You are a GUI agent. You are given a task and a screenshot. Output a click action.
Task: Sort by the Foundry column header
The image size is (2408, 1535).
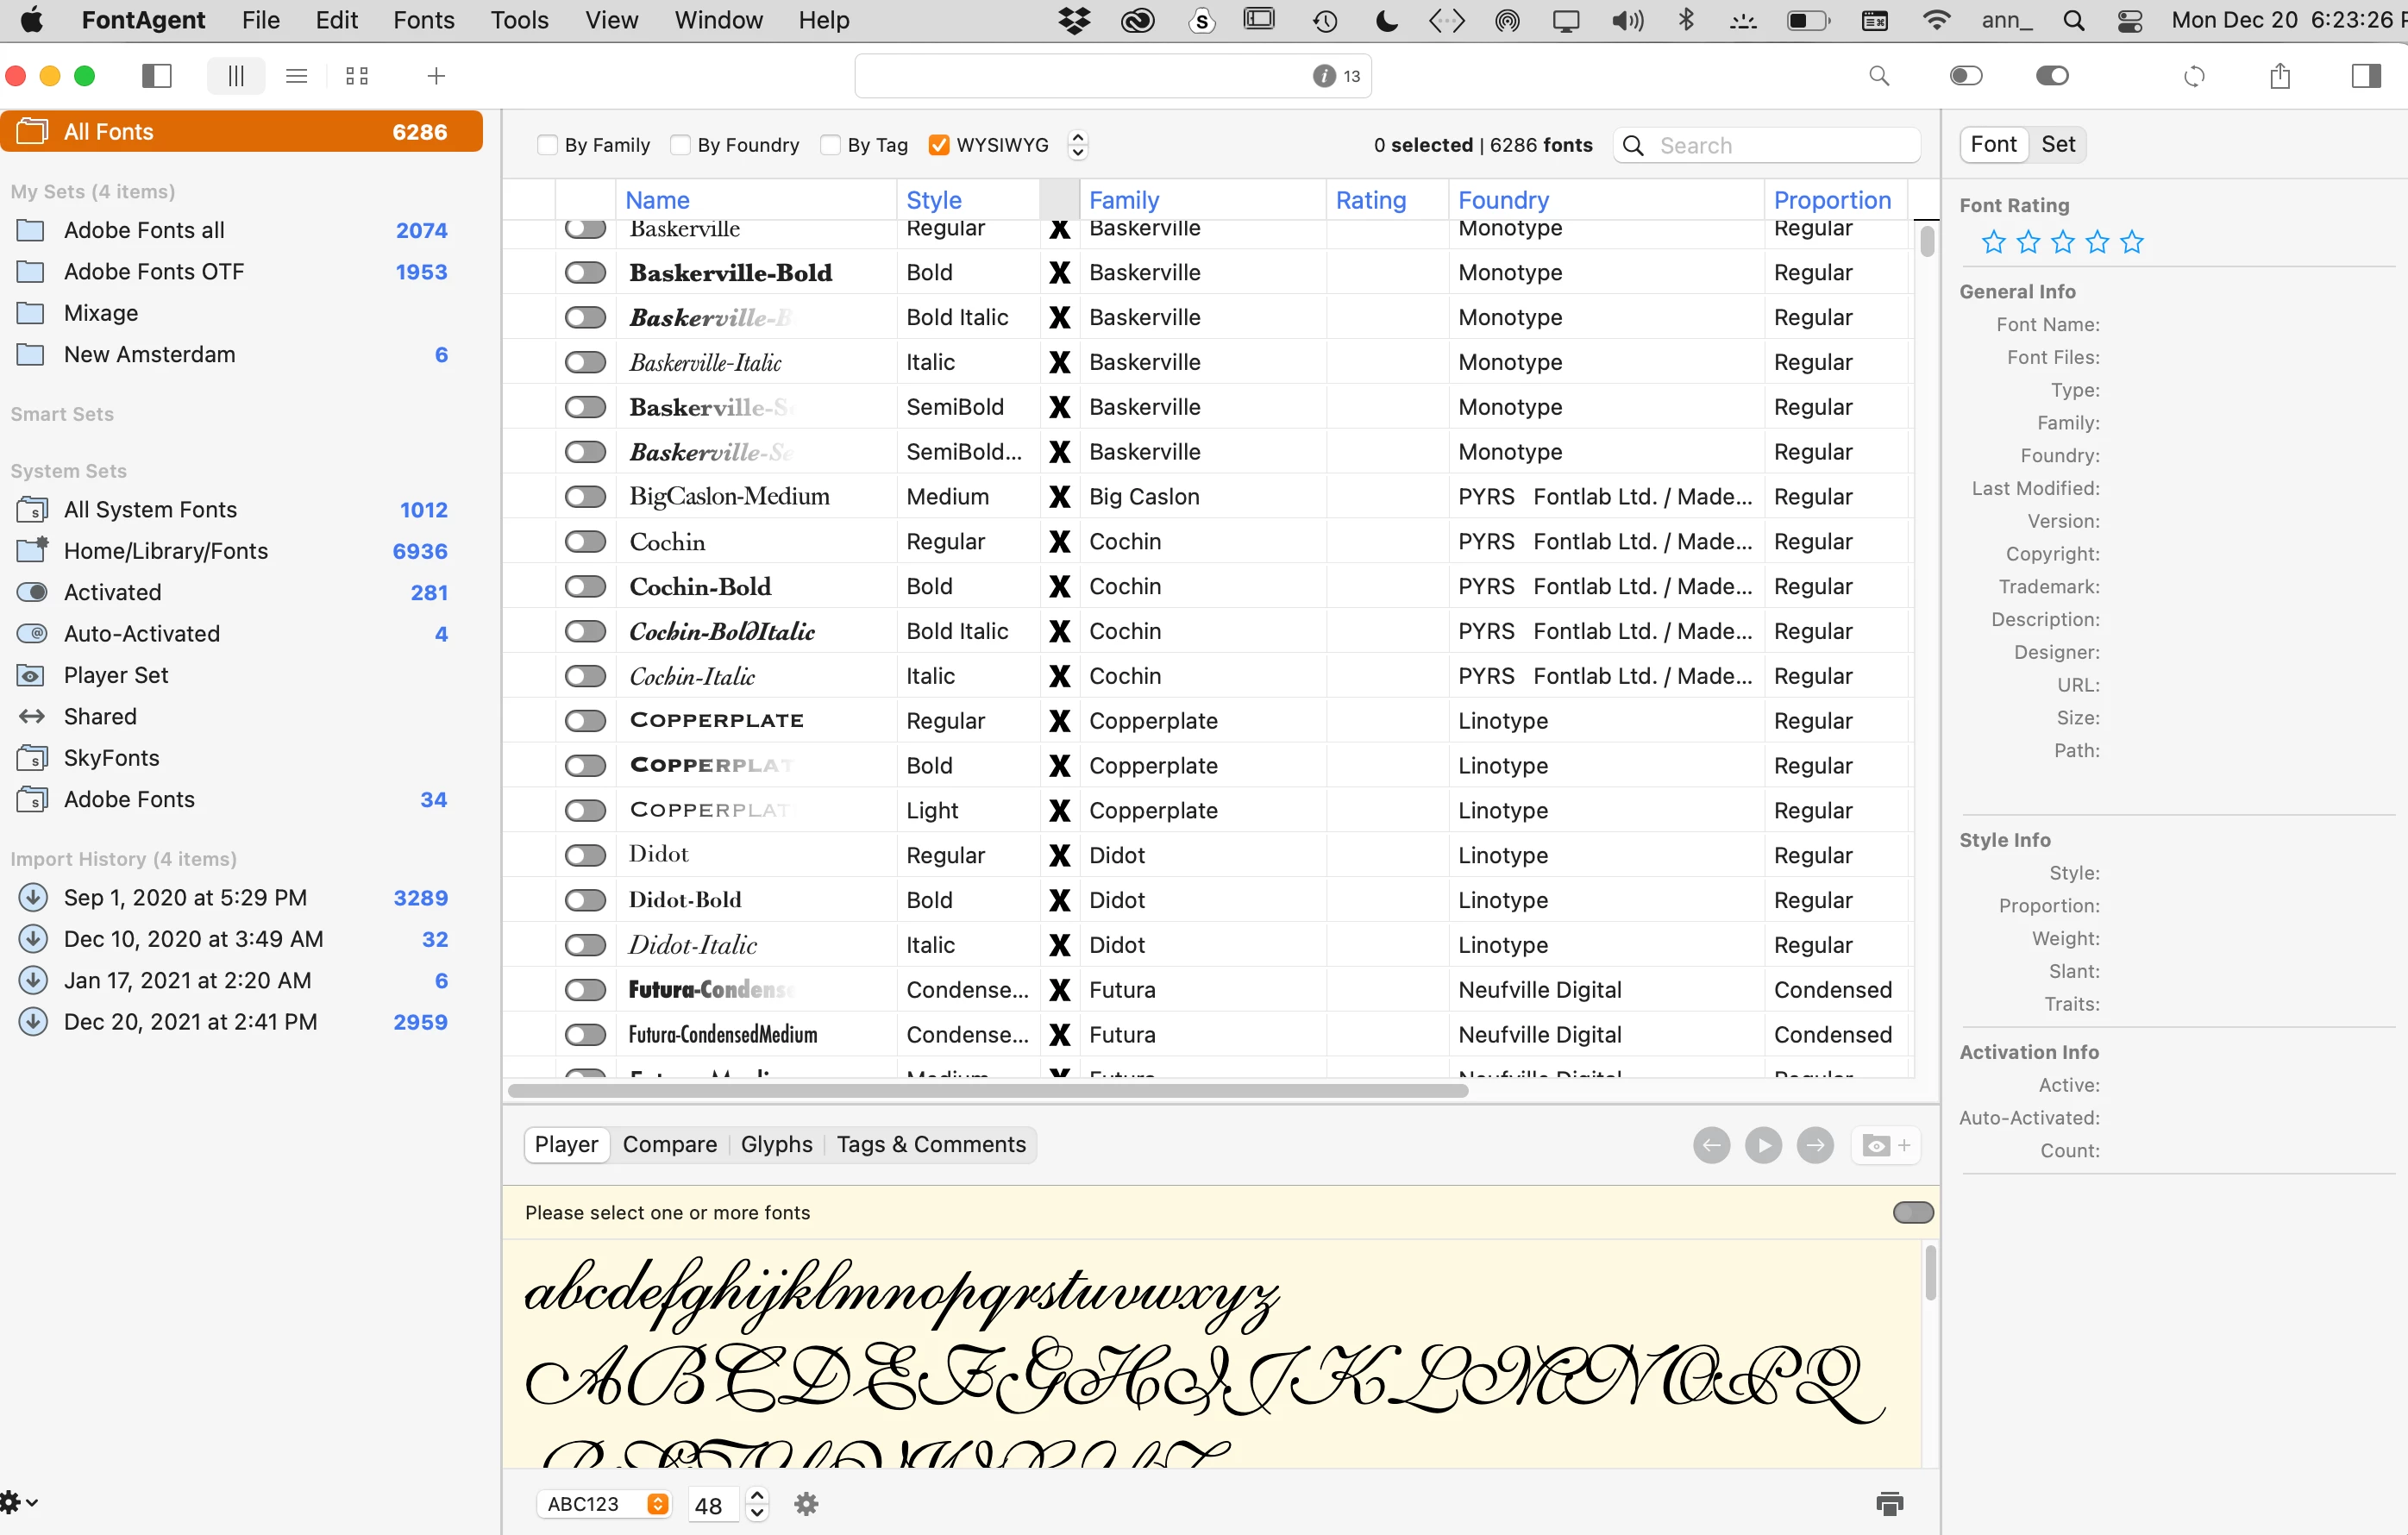pos(1503,200)
